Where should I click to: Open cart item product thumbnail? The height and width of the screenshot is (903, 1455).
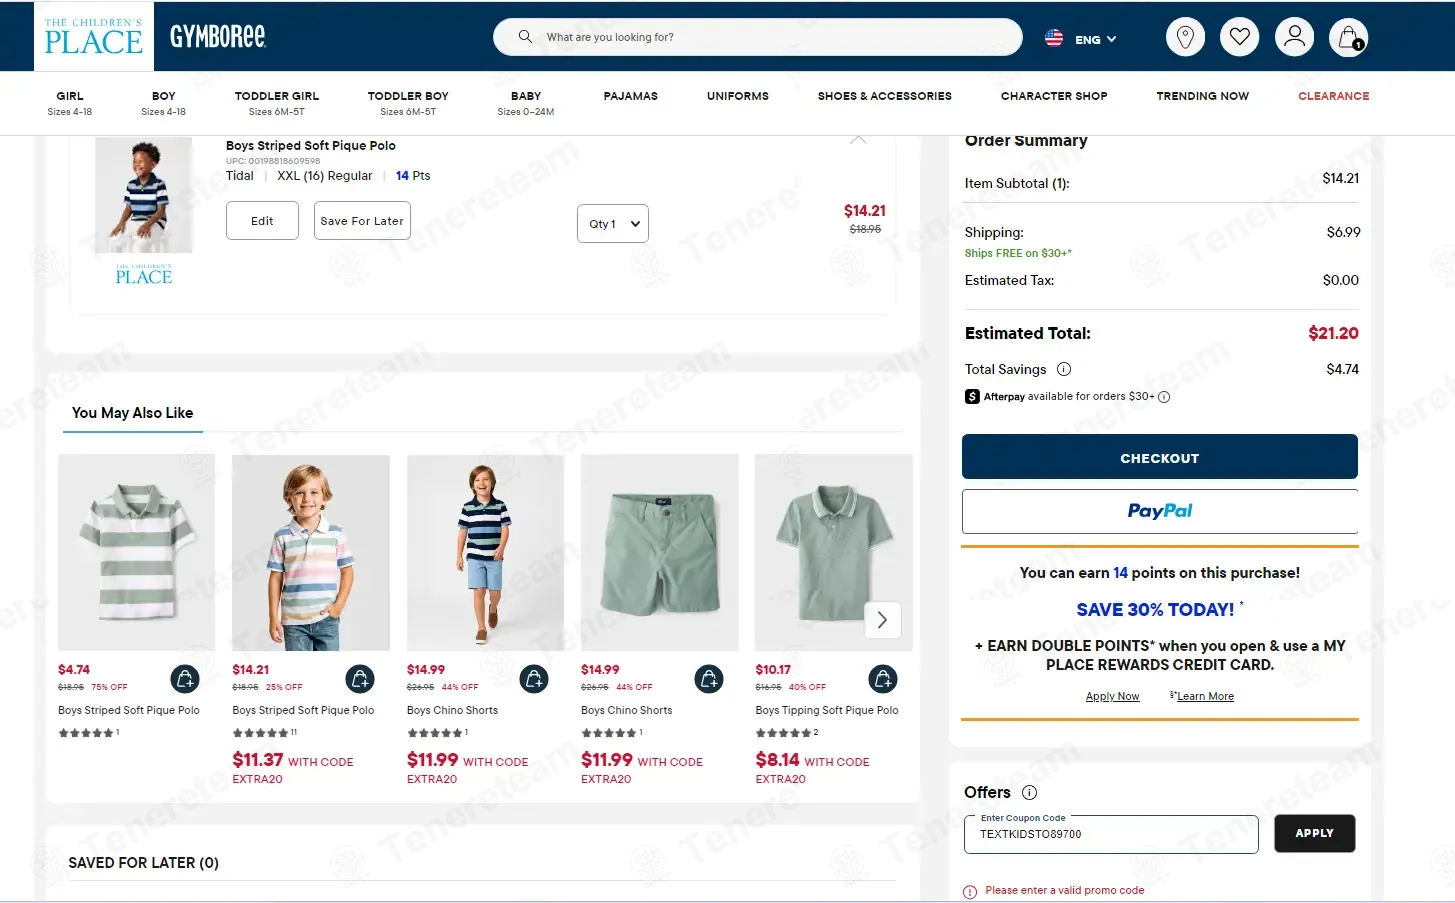pos(144,195)
